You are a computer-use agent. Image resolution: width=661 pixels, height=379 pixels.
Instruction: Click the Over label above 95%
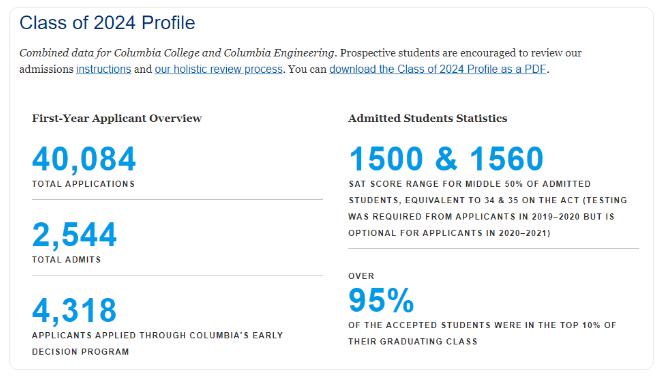coord(361,276)
